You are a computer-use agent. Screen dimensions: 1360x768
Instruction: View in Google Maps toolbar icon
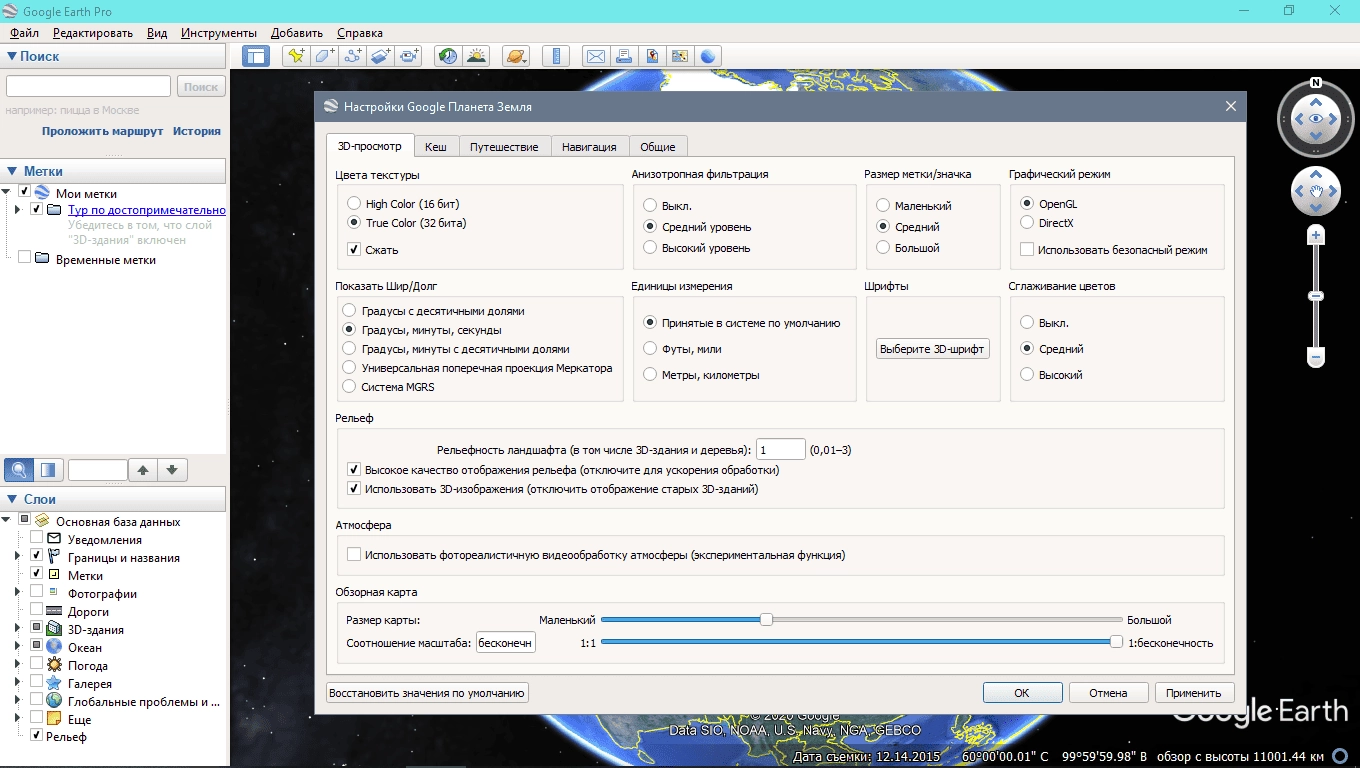coord(680,56)
